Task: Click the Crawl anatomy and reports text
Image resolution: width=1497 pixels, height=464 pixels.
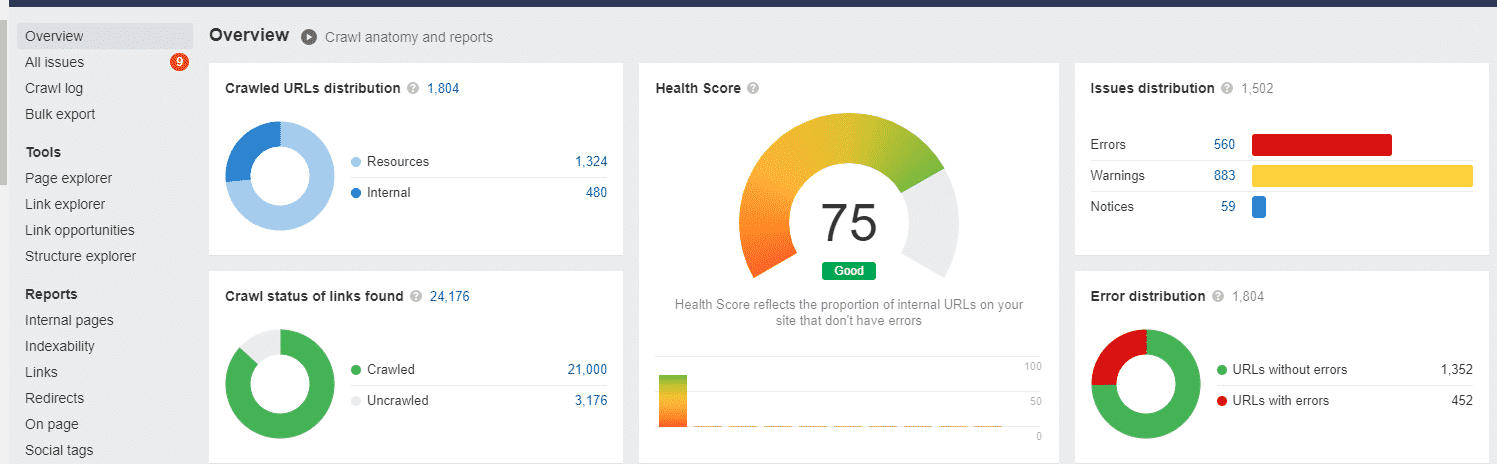Action: [409, 37]
